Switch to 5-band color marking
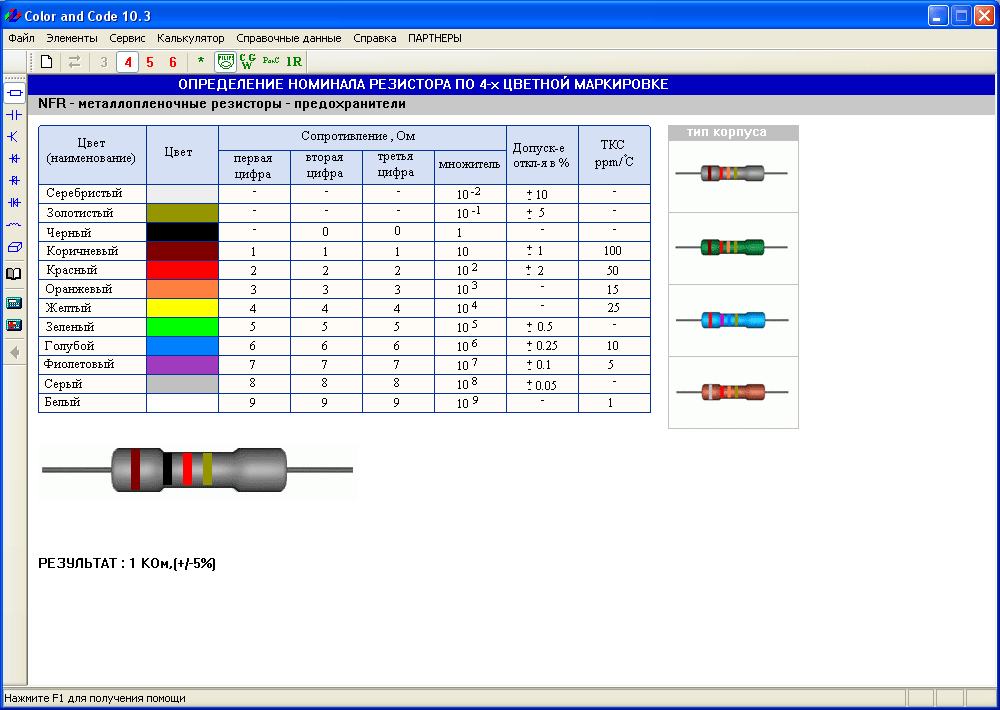Viewport: 1000px width, 710px height. click(150, 62)
